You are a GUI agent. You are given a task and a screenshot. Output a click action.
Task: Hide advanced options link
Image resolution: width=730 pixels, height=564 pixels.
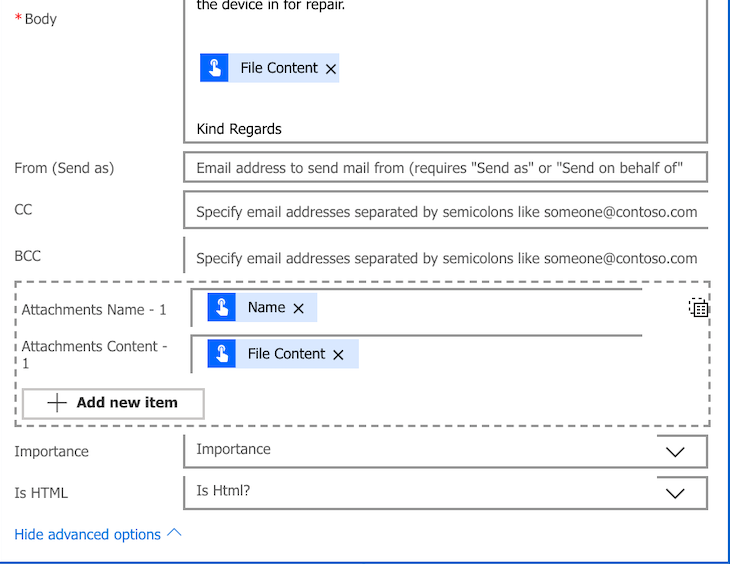click(88, 534)
